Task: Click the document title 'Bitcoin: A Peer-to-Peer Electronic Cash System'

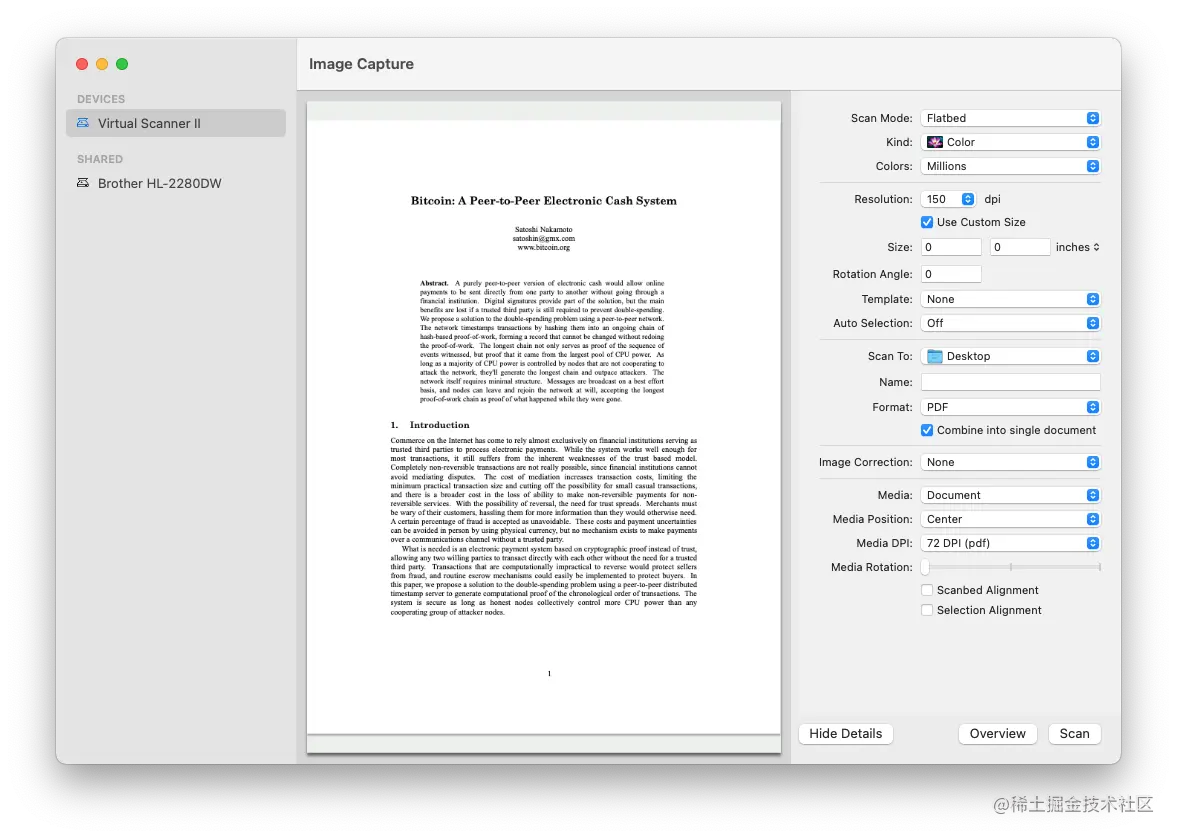Action: point(543,200)
